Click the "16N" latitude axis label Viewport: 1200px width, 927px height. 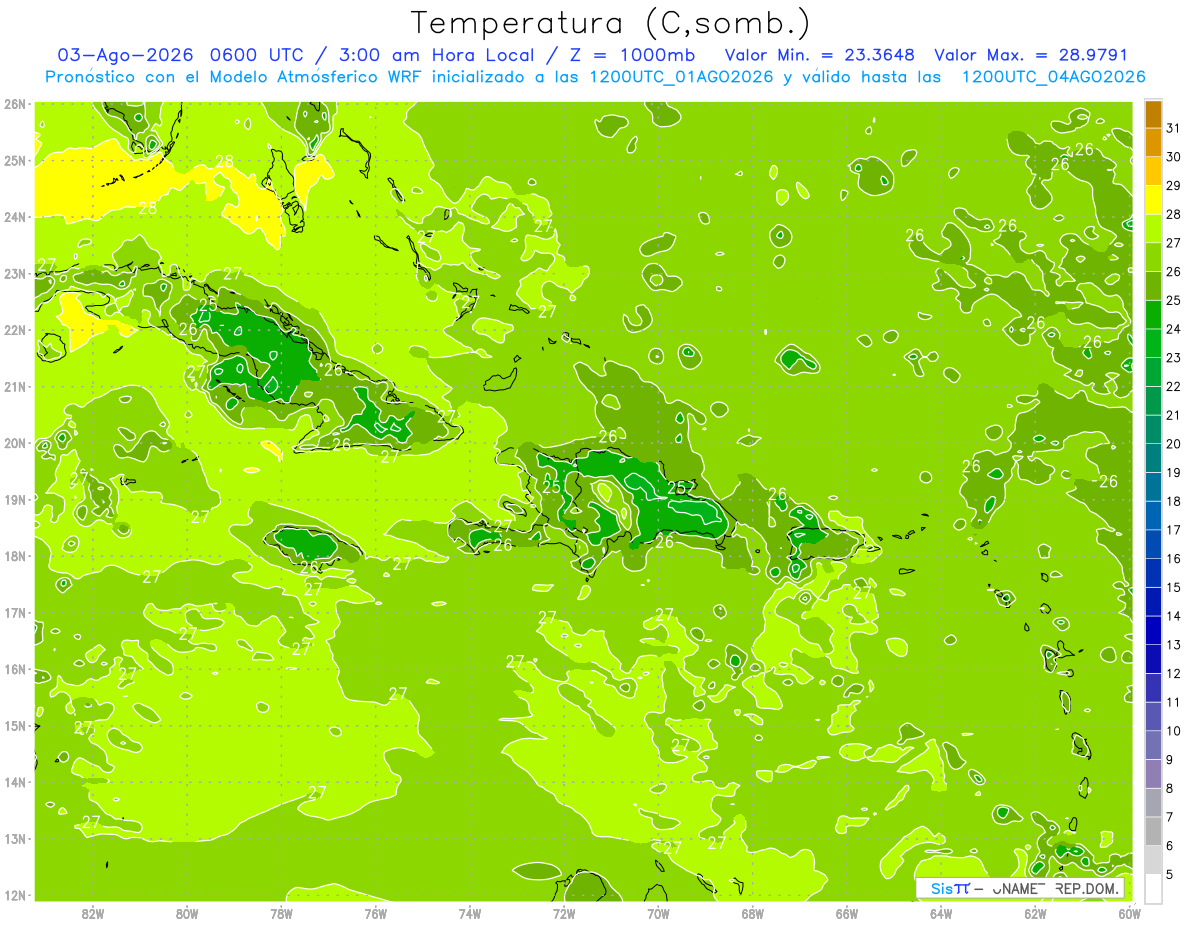(x=15, y=669)
